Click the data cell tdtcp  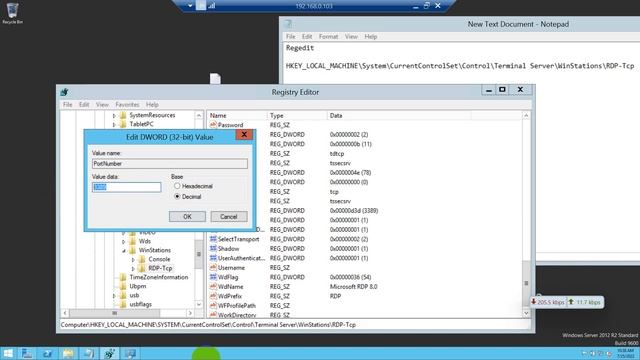[x=337, y=153]
